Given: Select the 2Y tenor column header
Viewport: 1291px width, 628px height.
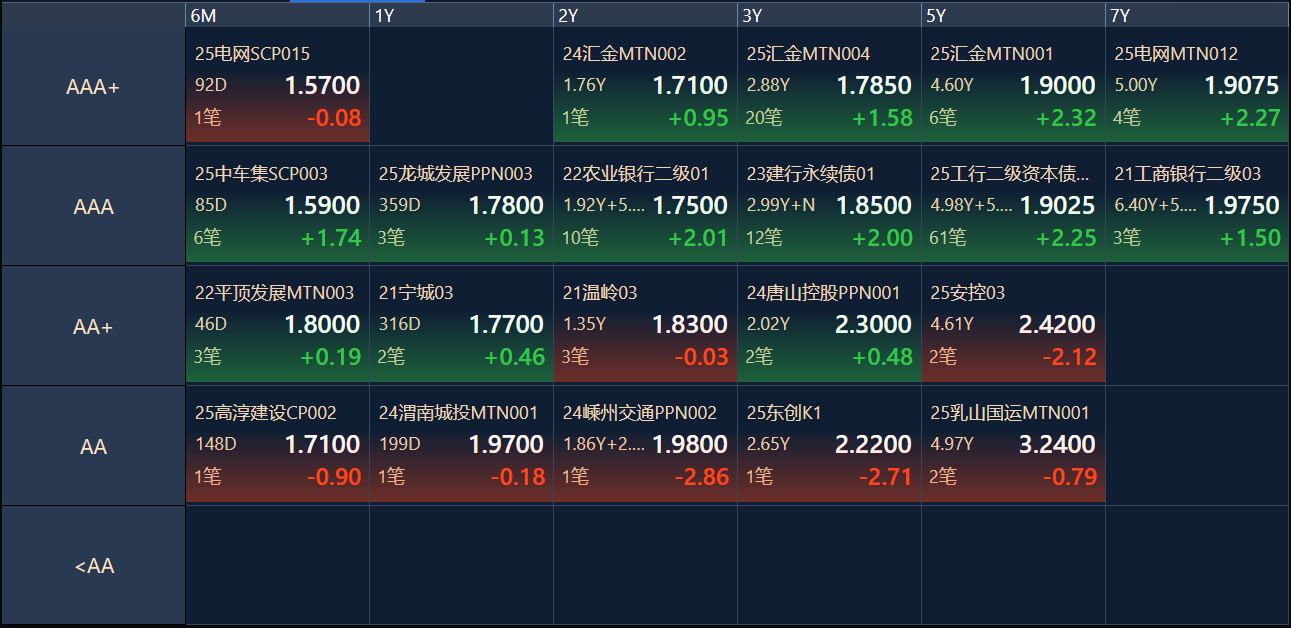Looking at the screenshot, I should point(645,15).
